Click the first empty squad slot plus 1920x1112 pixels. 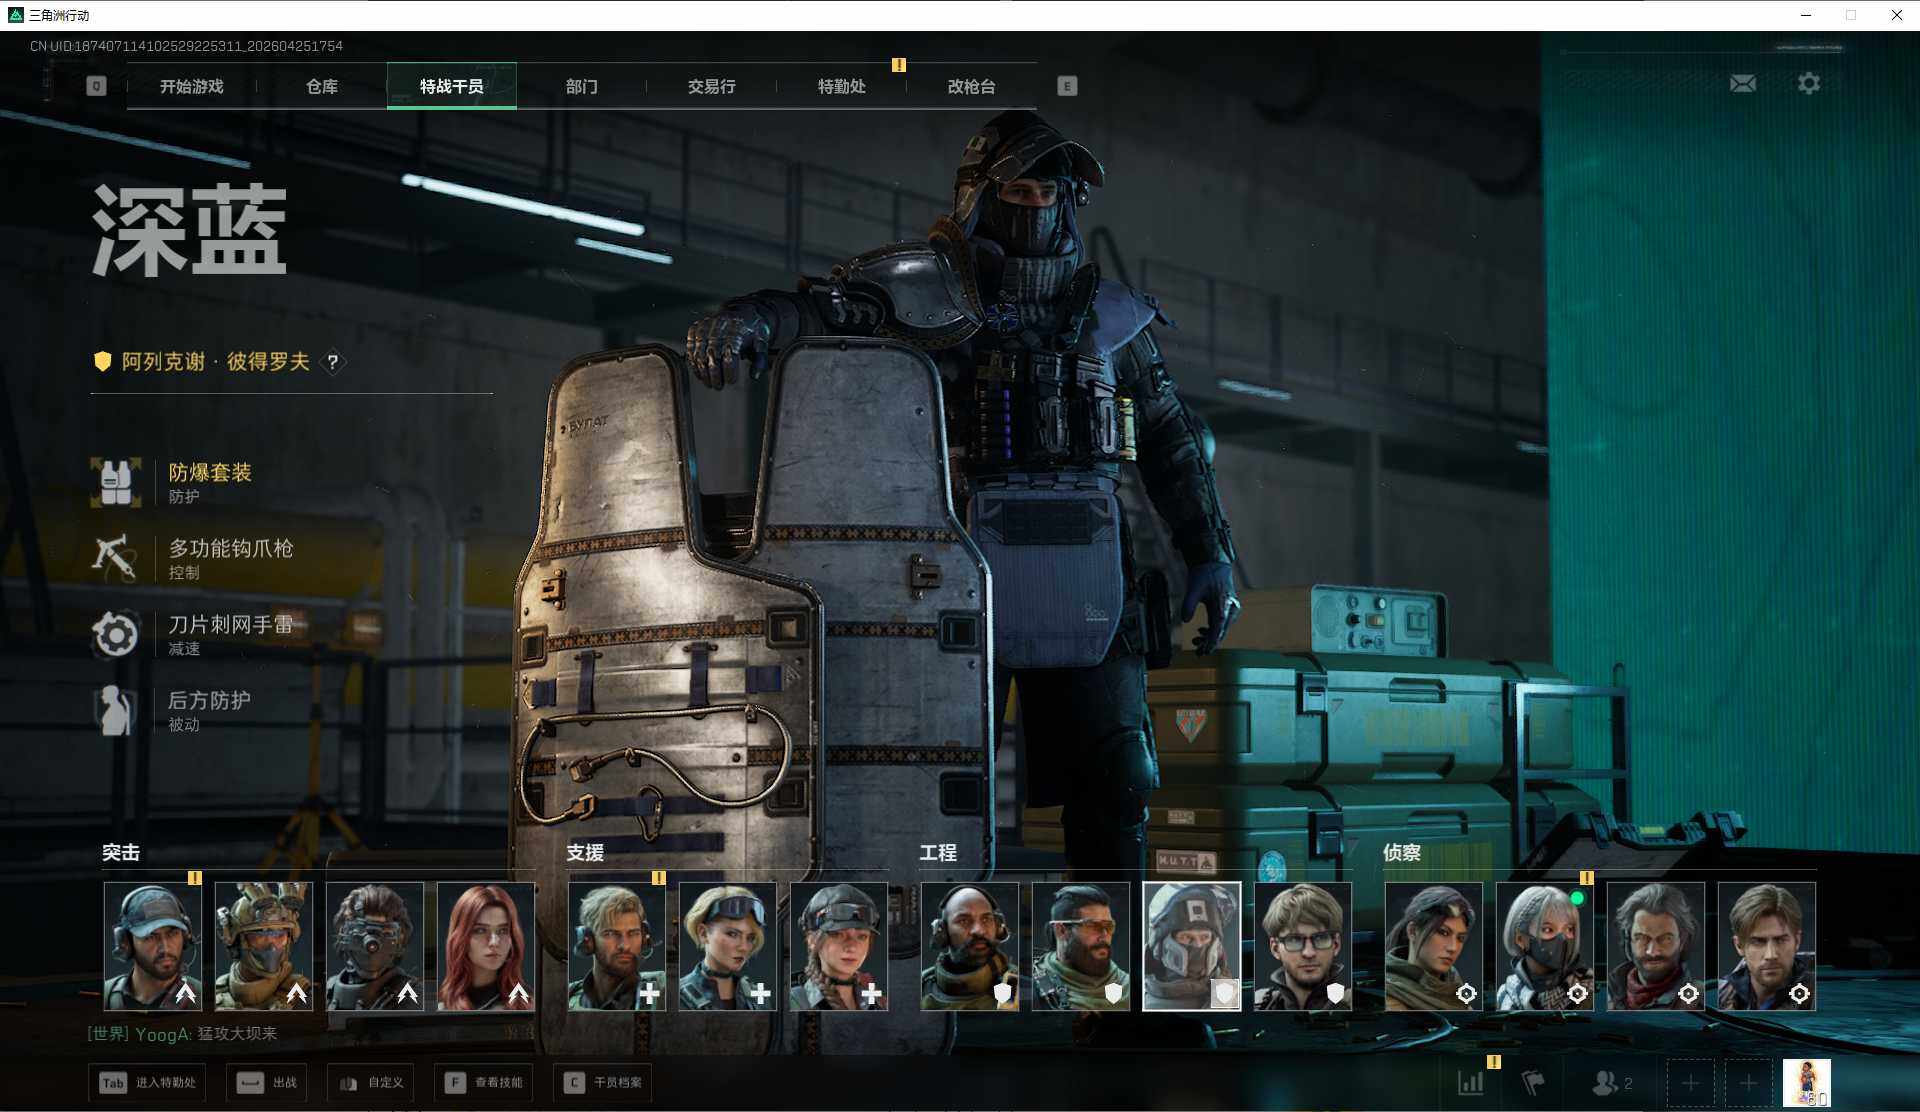(x=1690, y=1083)
